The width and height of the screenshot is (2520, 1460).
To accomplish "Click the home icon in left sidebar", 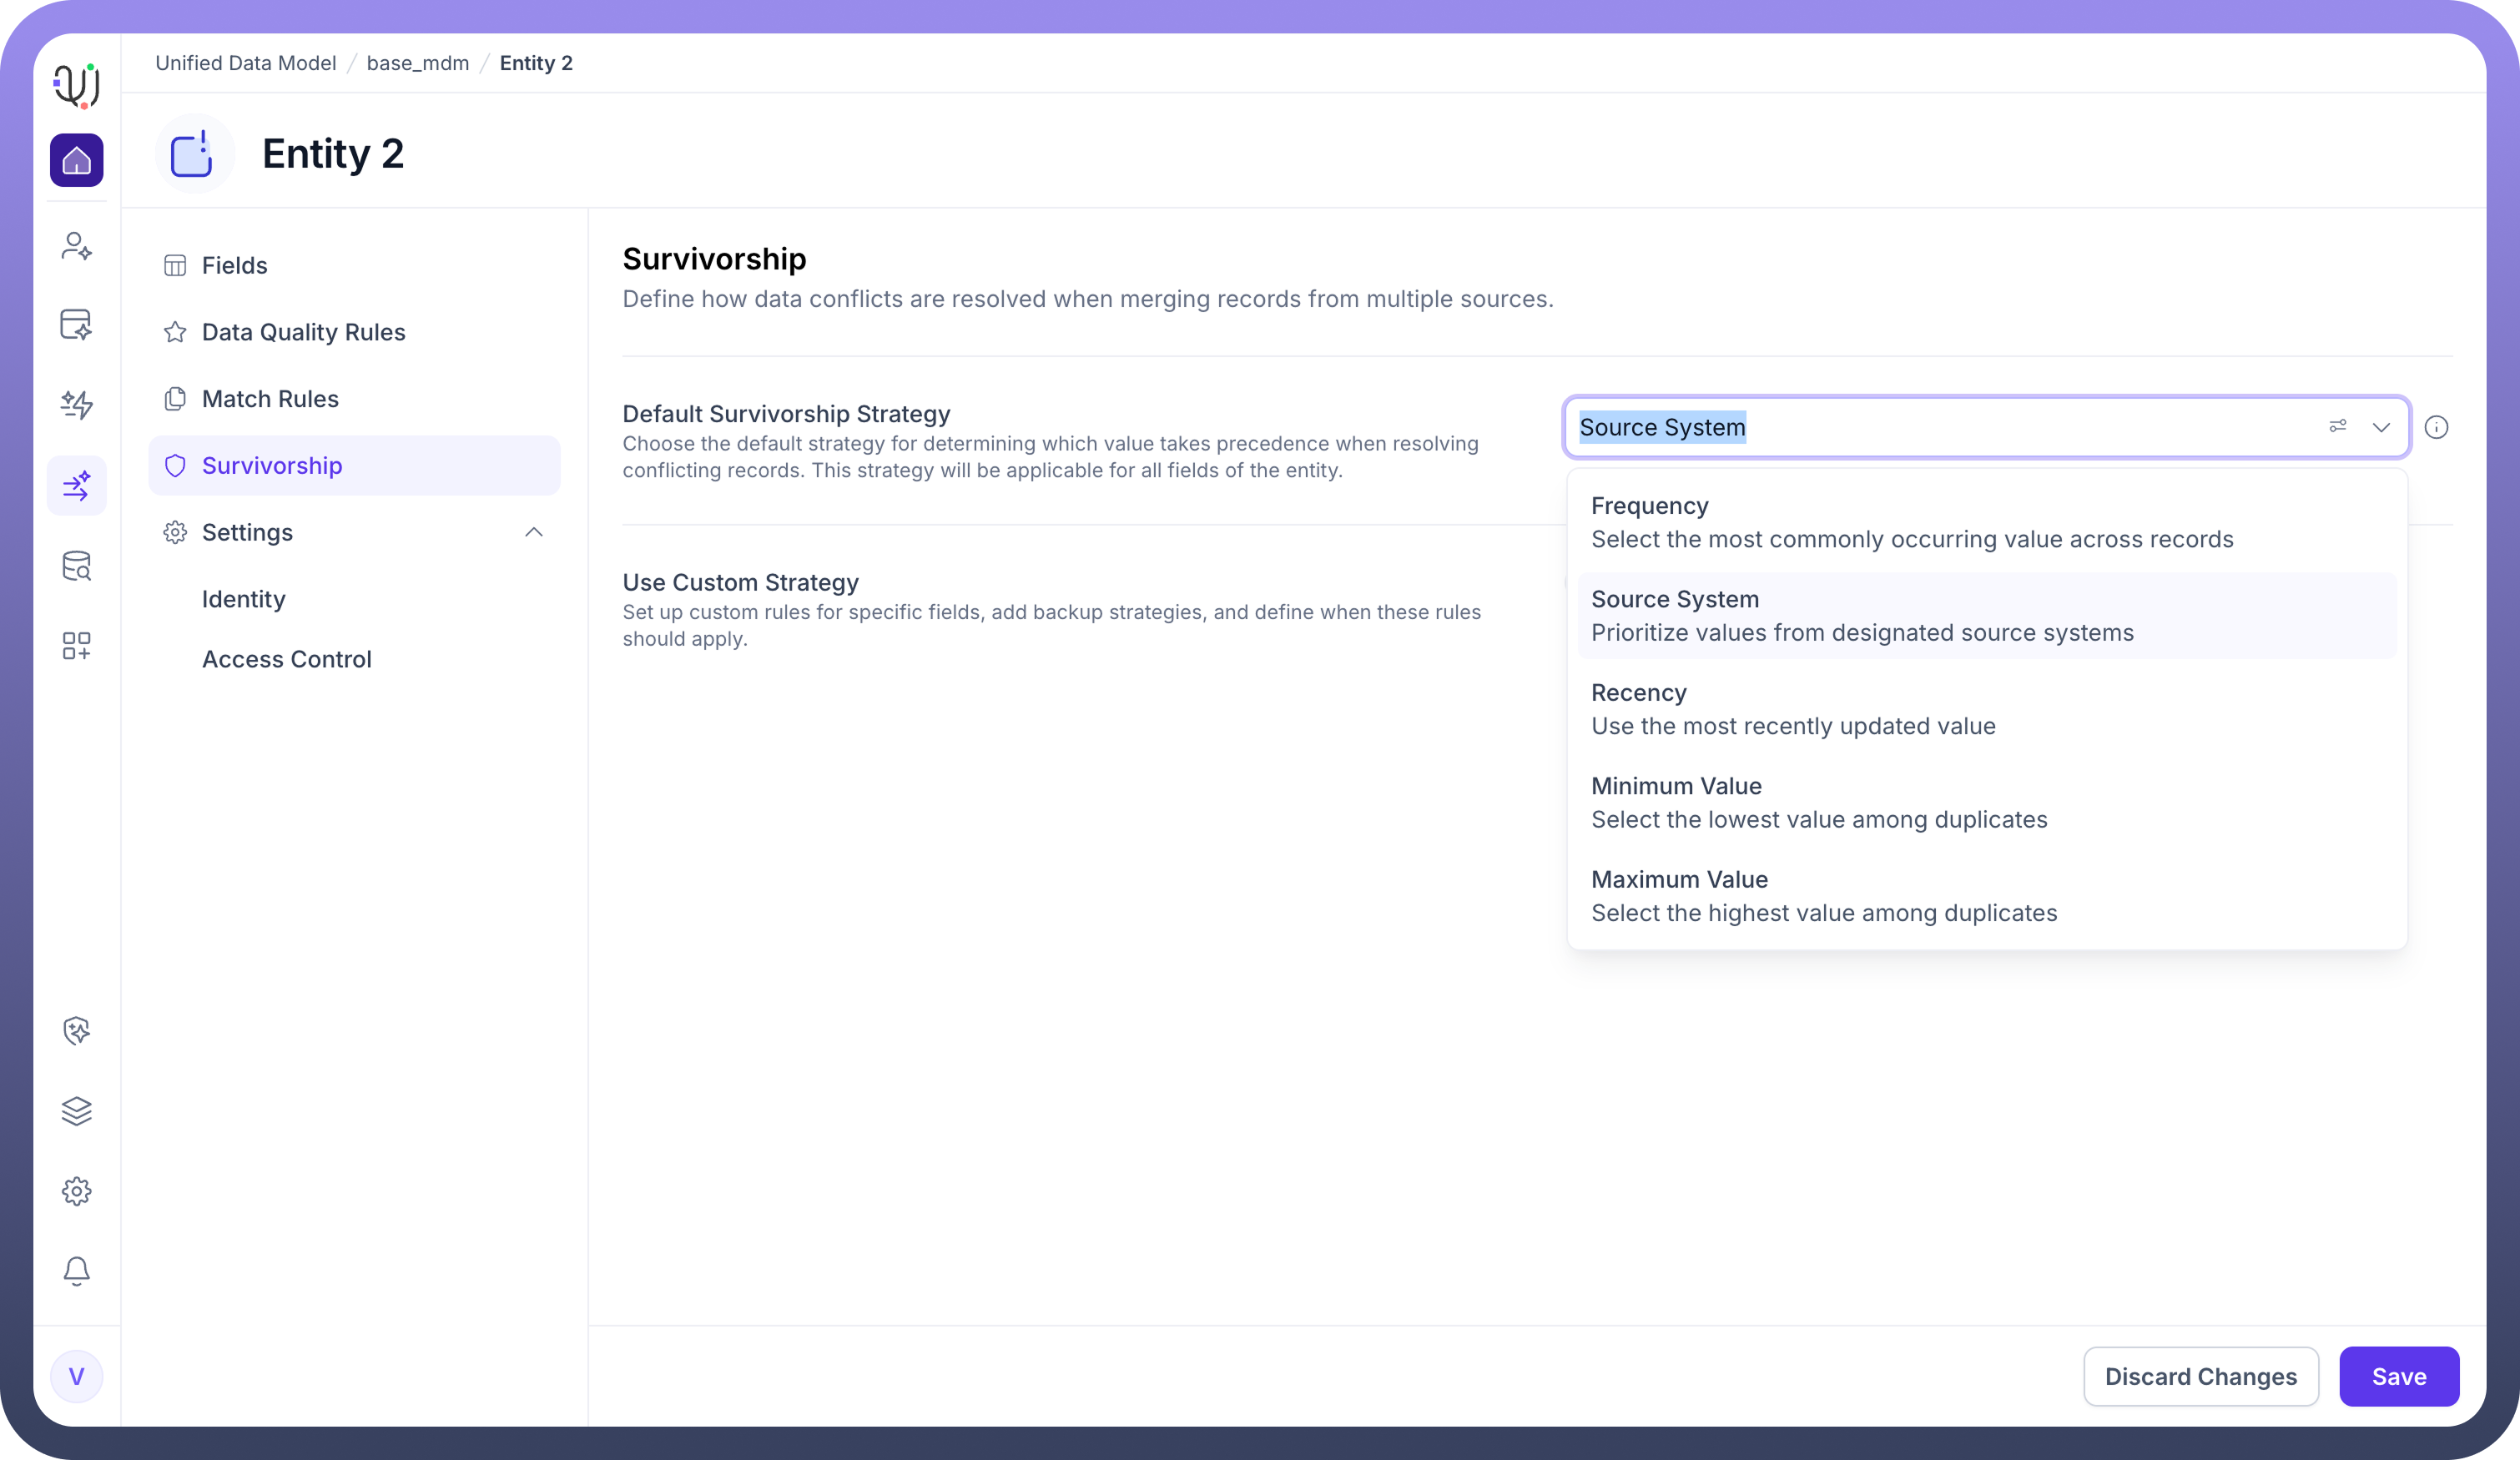I will (x=76, y=160).
